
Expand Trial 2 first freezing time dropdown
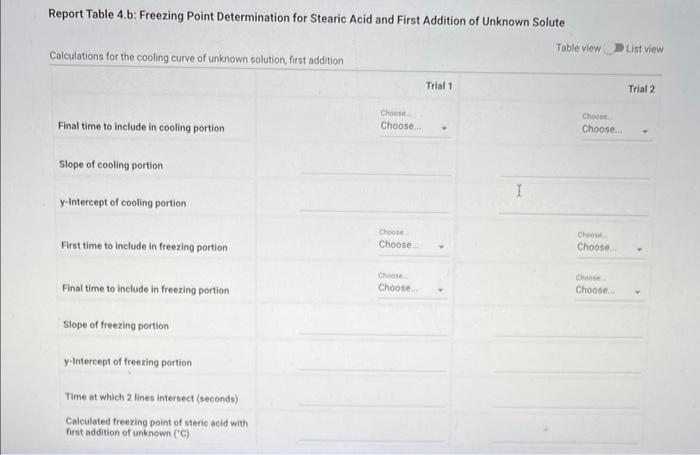[x=611, y=247]
